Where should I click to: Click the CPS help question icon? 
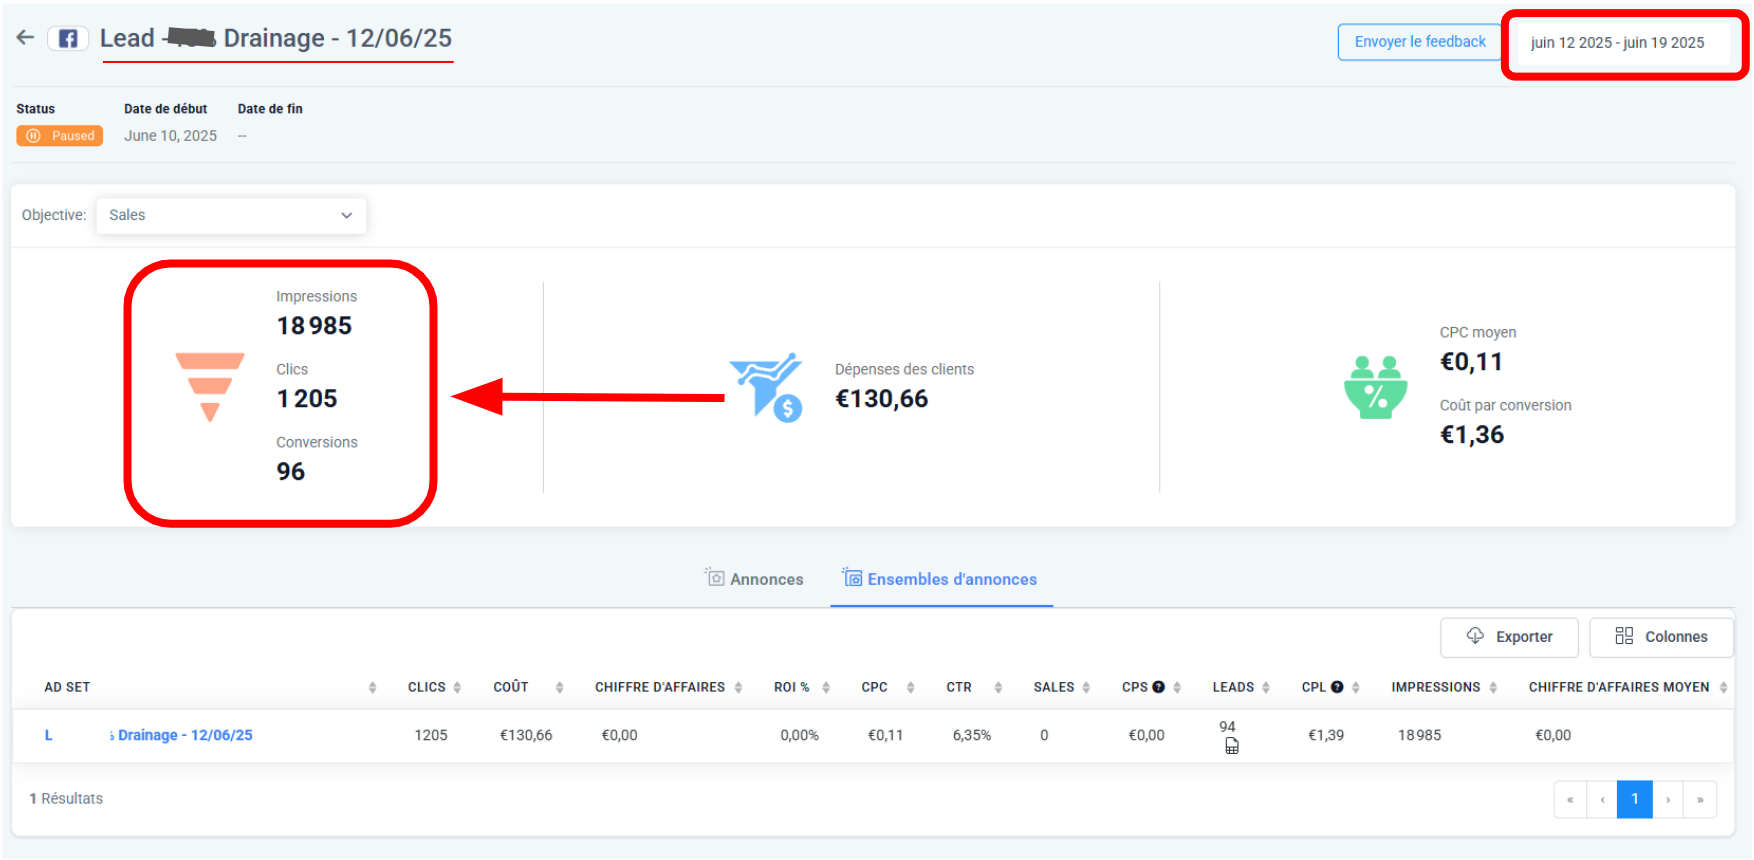pyautogui.click(x=1158, y=687)
